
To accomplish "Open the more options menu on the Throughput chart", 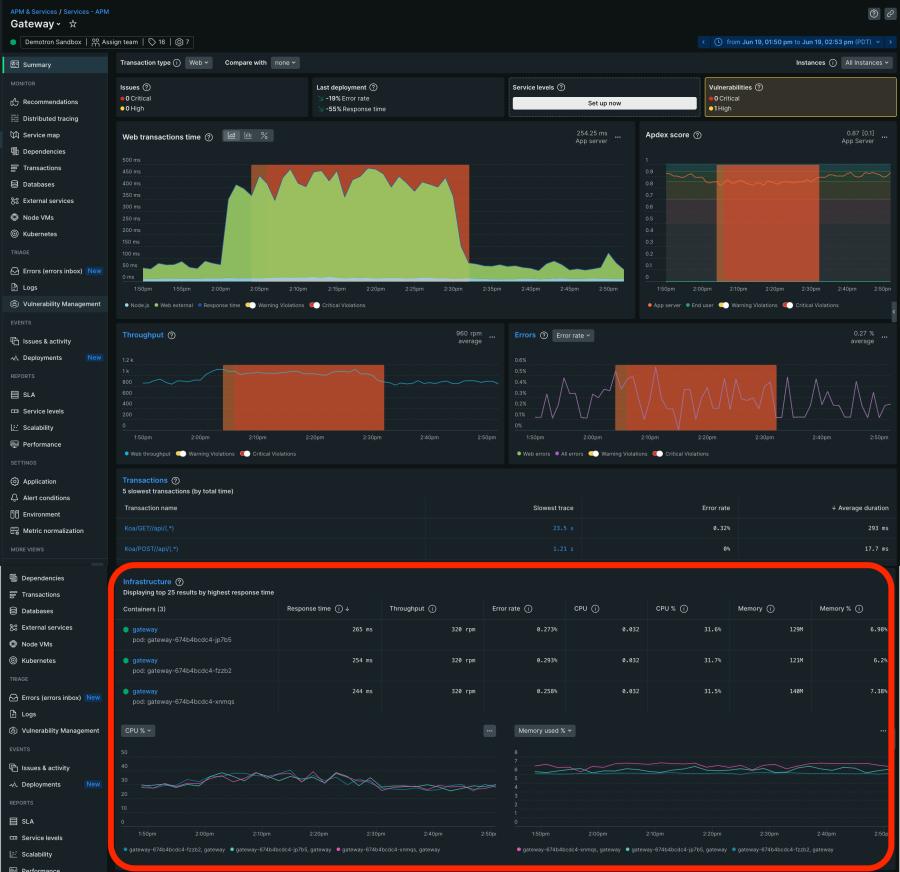I will tap(490, 339).
